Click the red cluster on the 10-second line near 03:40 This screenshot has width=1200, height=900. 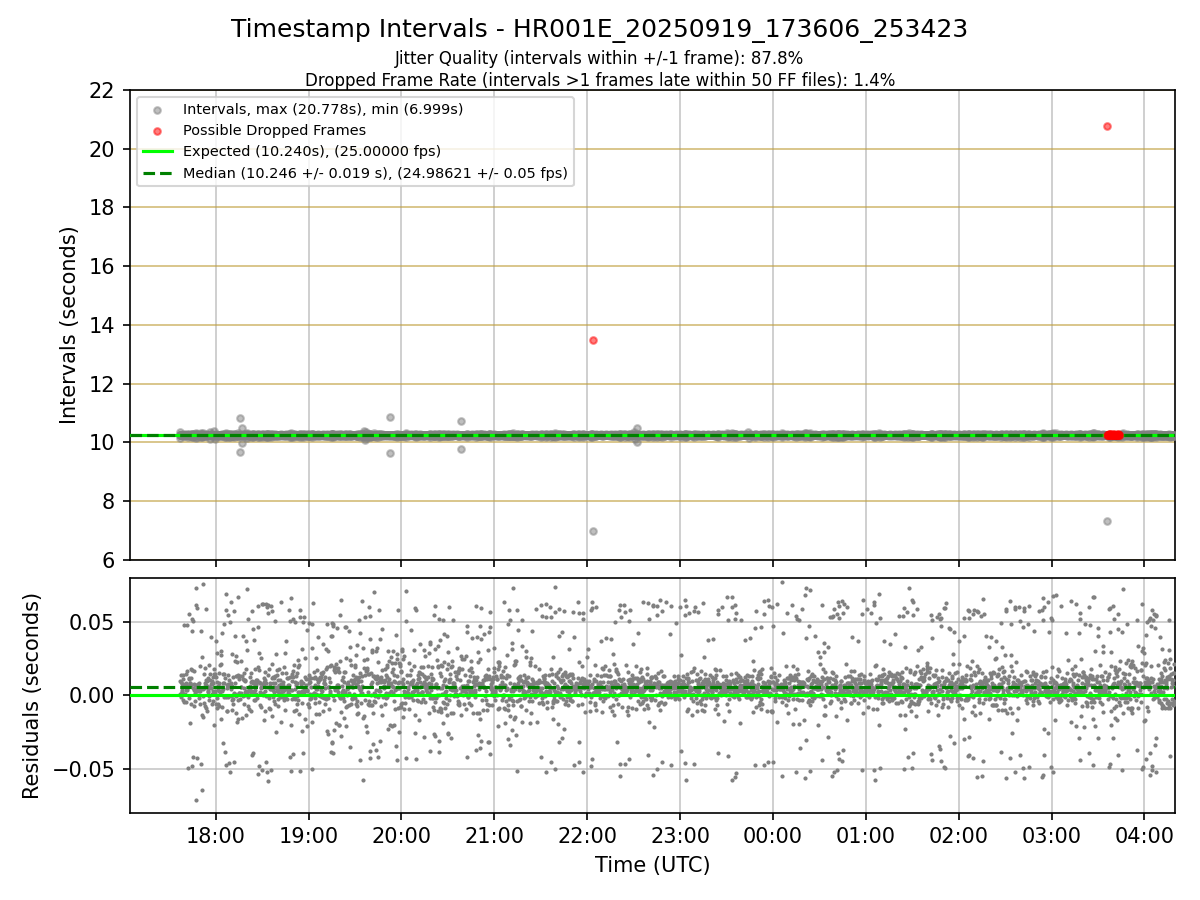point(1113,435)
